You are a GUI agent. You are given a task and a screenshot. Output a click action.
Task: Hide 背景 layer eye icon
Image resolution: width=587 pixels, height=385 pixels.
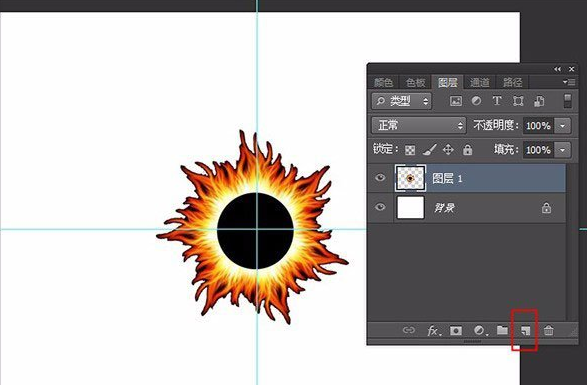(x=380, y=207)
